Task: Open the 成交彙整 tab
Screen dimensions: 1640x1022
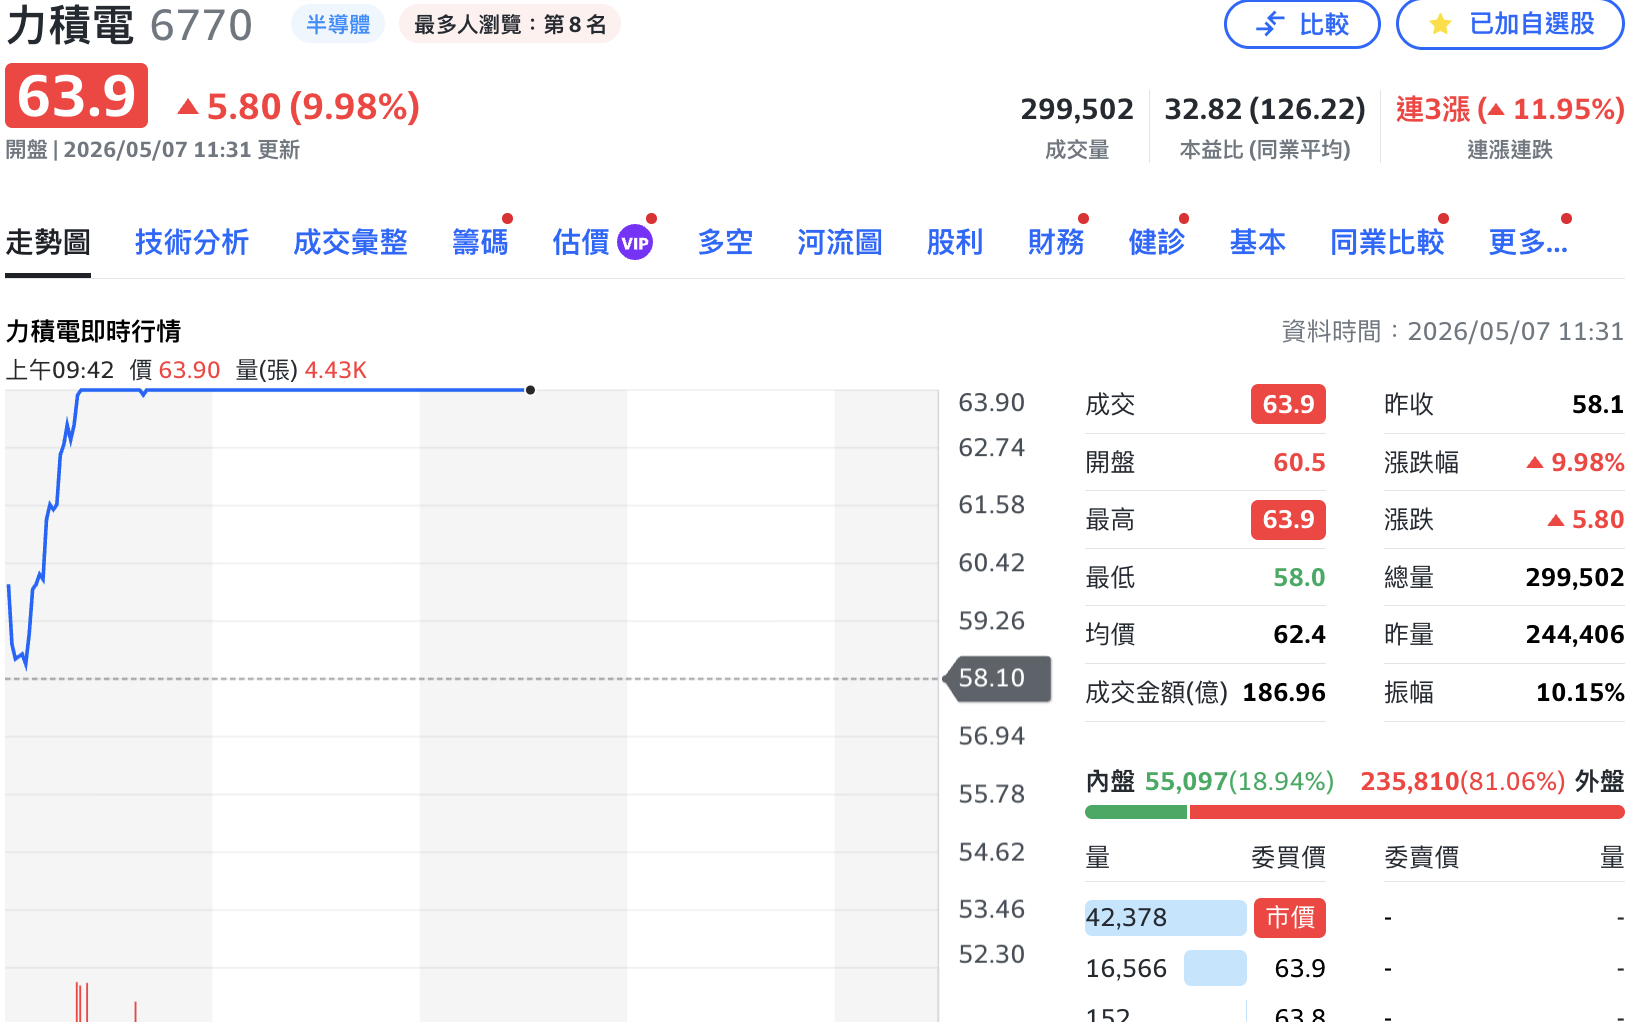Action: [x=350, y=242]
